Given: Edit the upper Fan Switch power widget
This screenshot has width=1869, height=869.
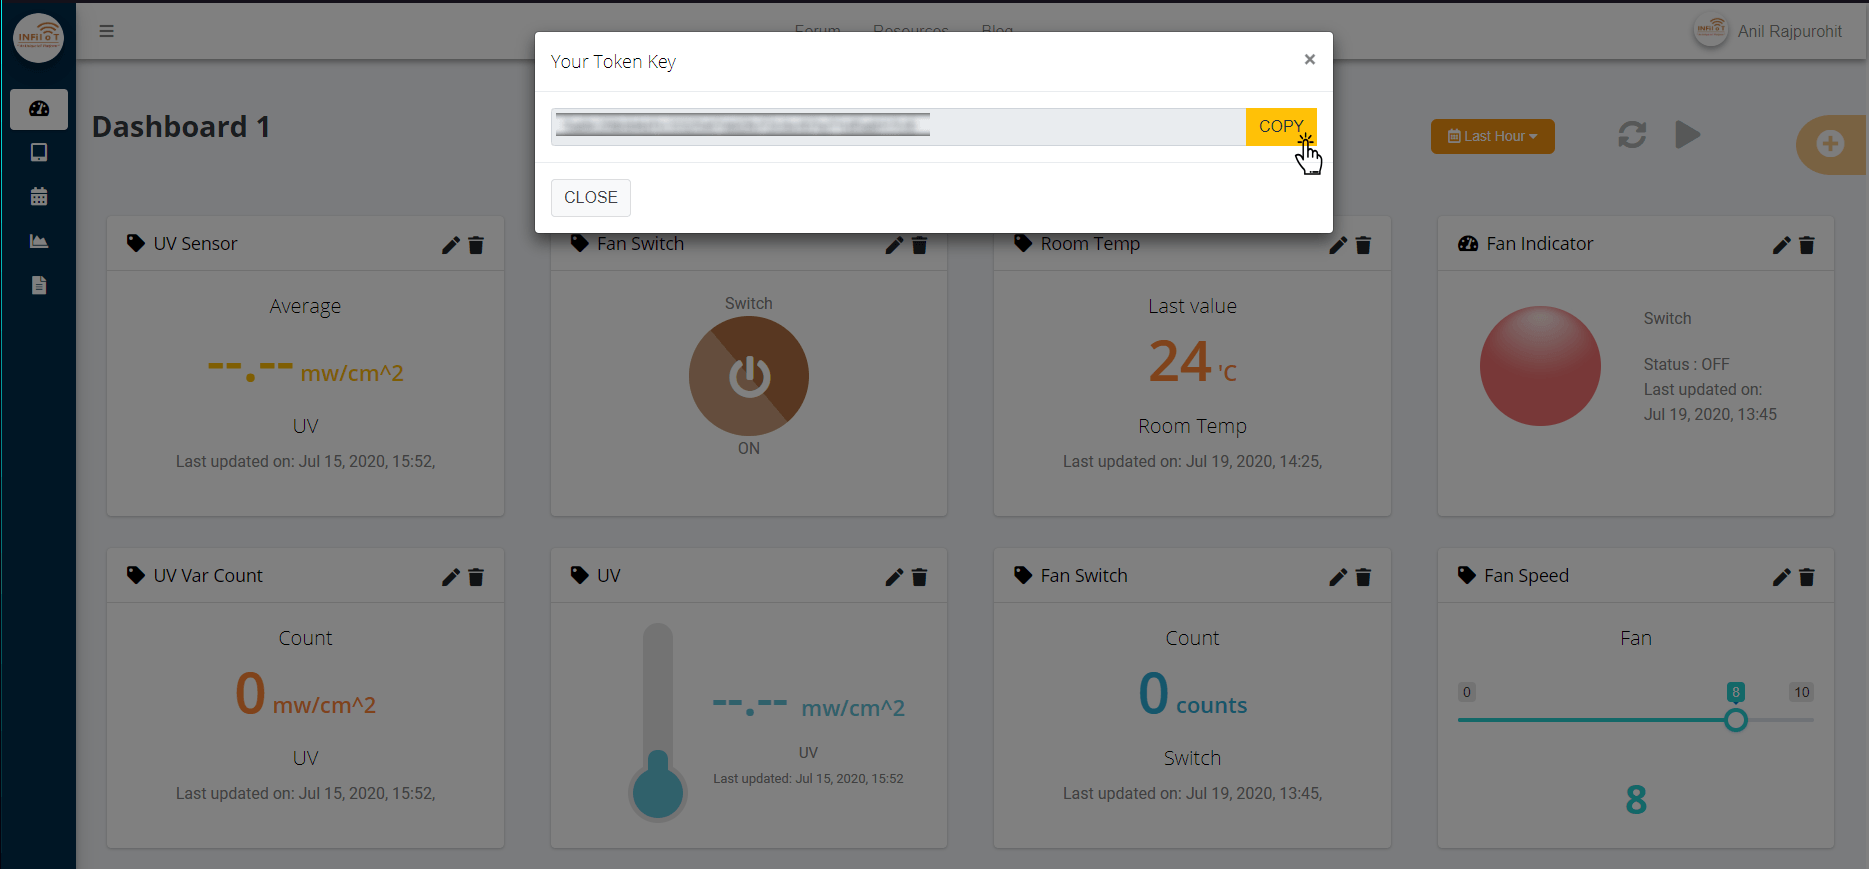Looking at the screenshot, I should click(x=894, y=245).
